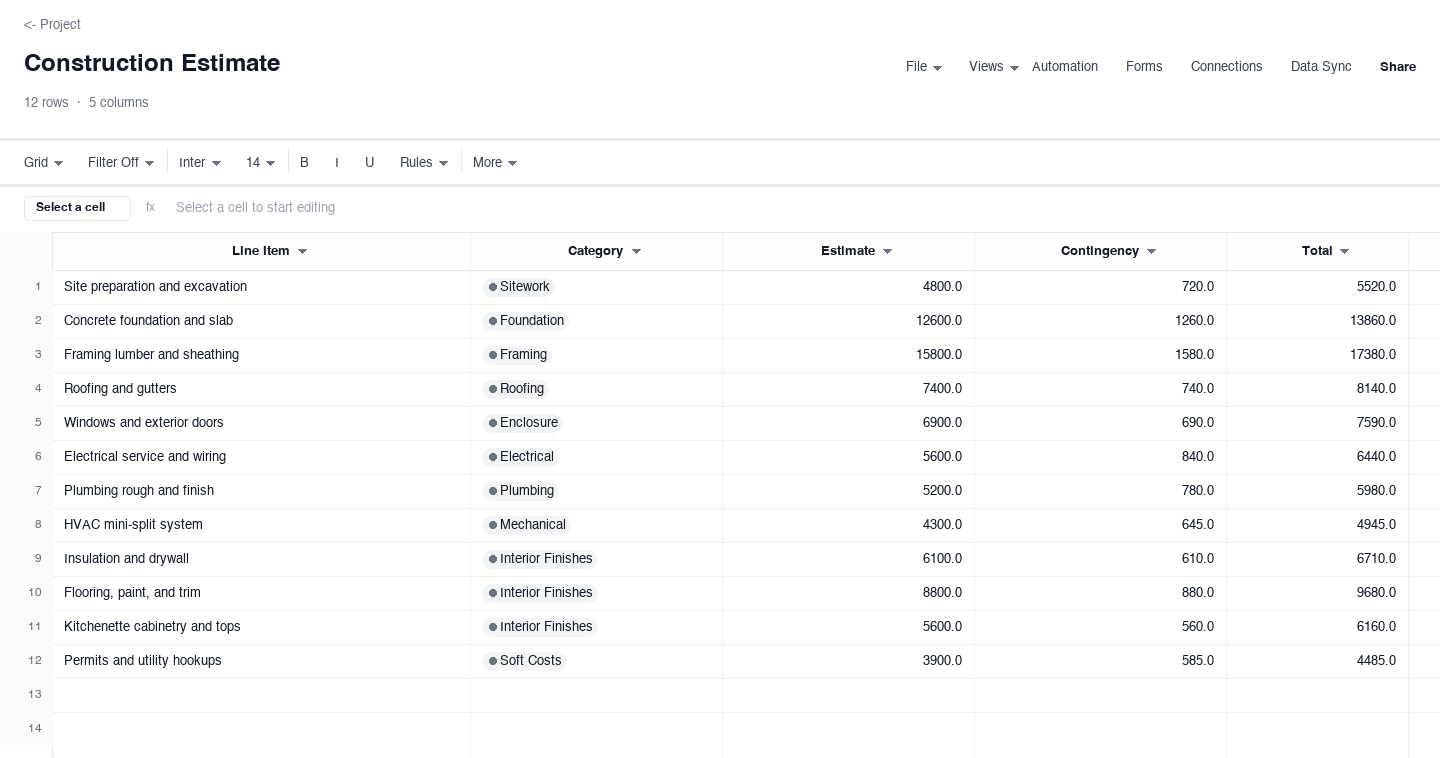Select cell 'Framing lumber and sheathing'
1440x758 pixels.
(x=261, y=355)
